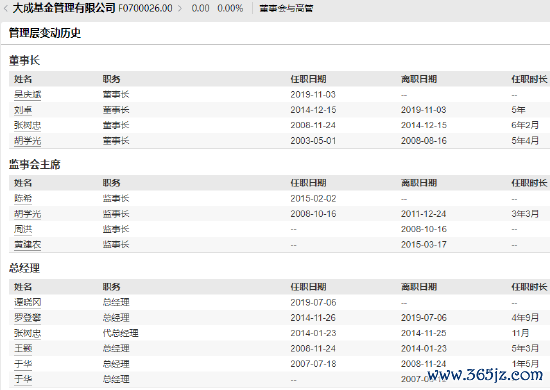Open the 董事会与高管 tab
This screenshot has width=550, height=390.
[286, 8]
